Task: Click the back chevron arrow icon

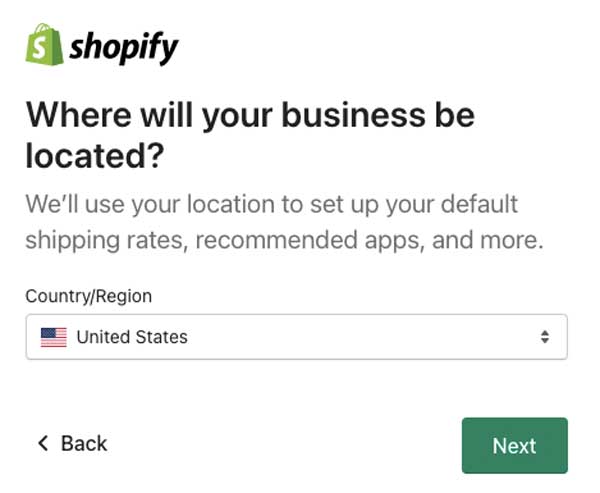Action: pyautogui.click(x=43, y=443)
